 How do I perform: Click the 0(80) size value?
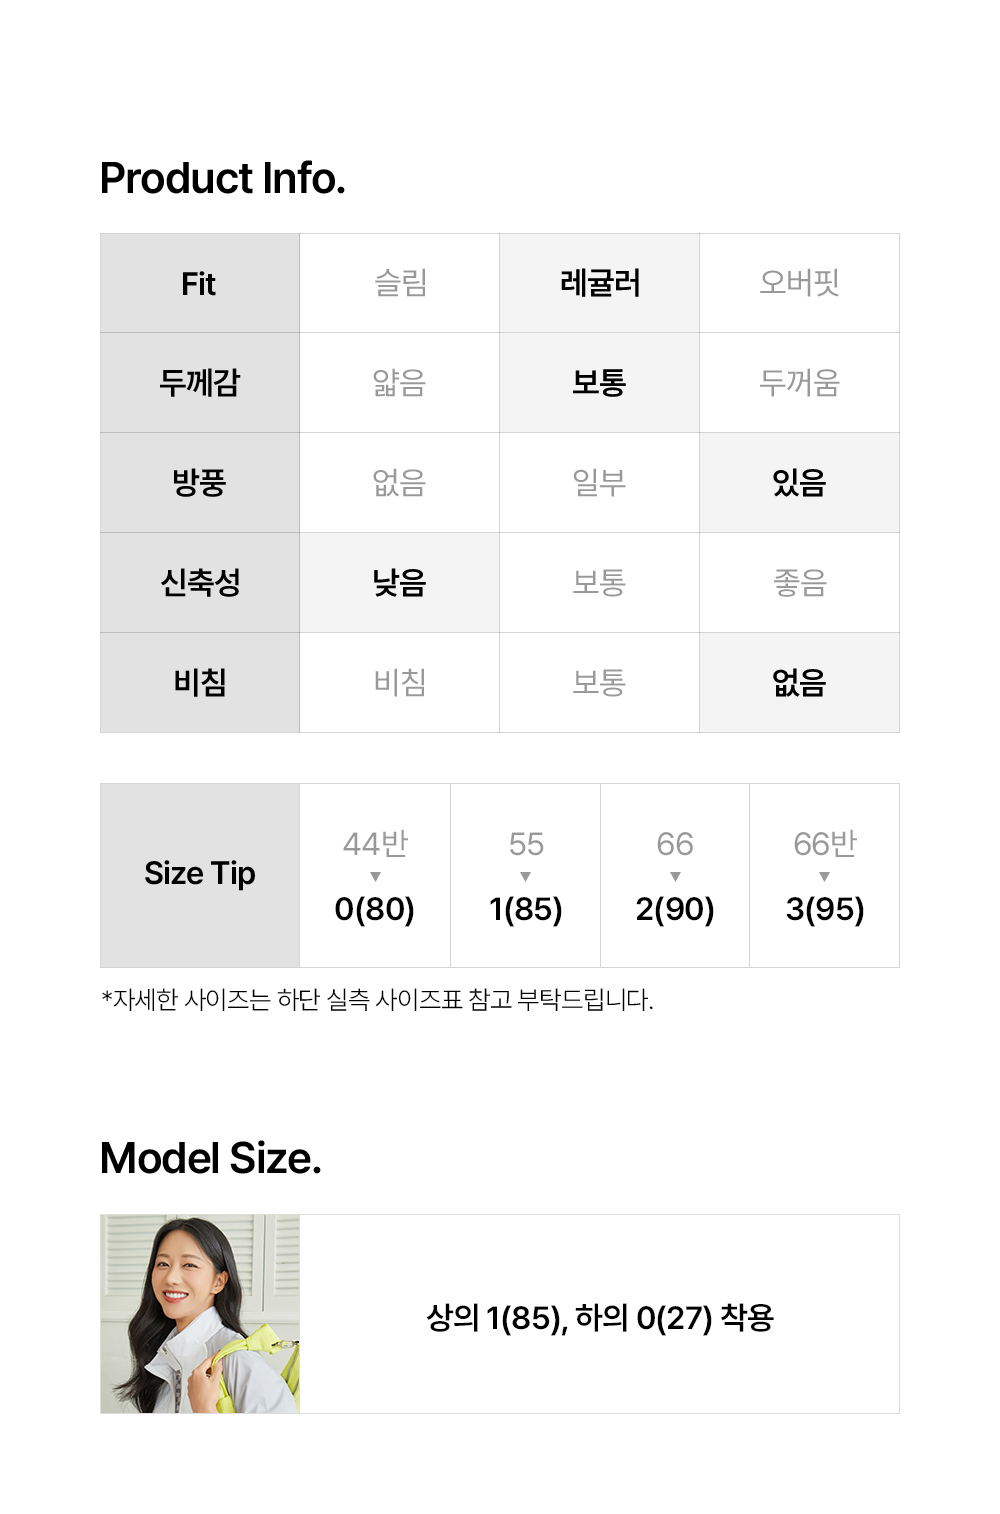pos(375,909)
